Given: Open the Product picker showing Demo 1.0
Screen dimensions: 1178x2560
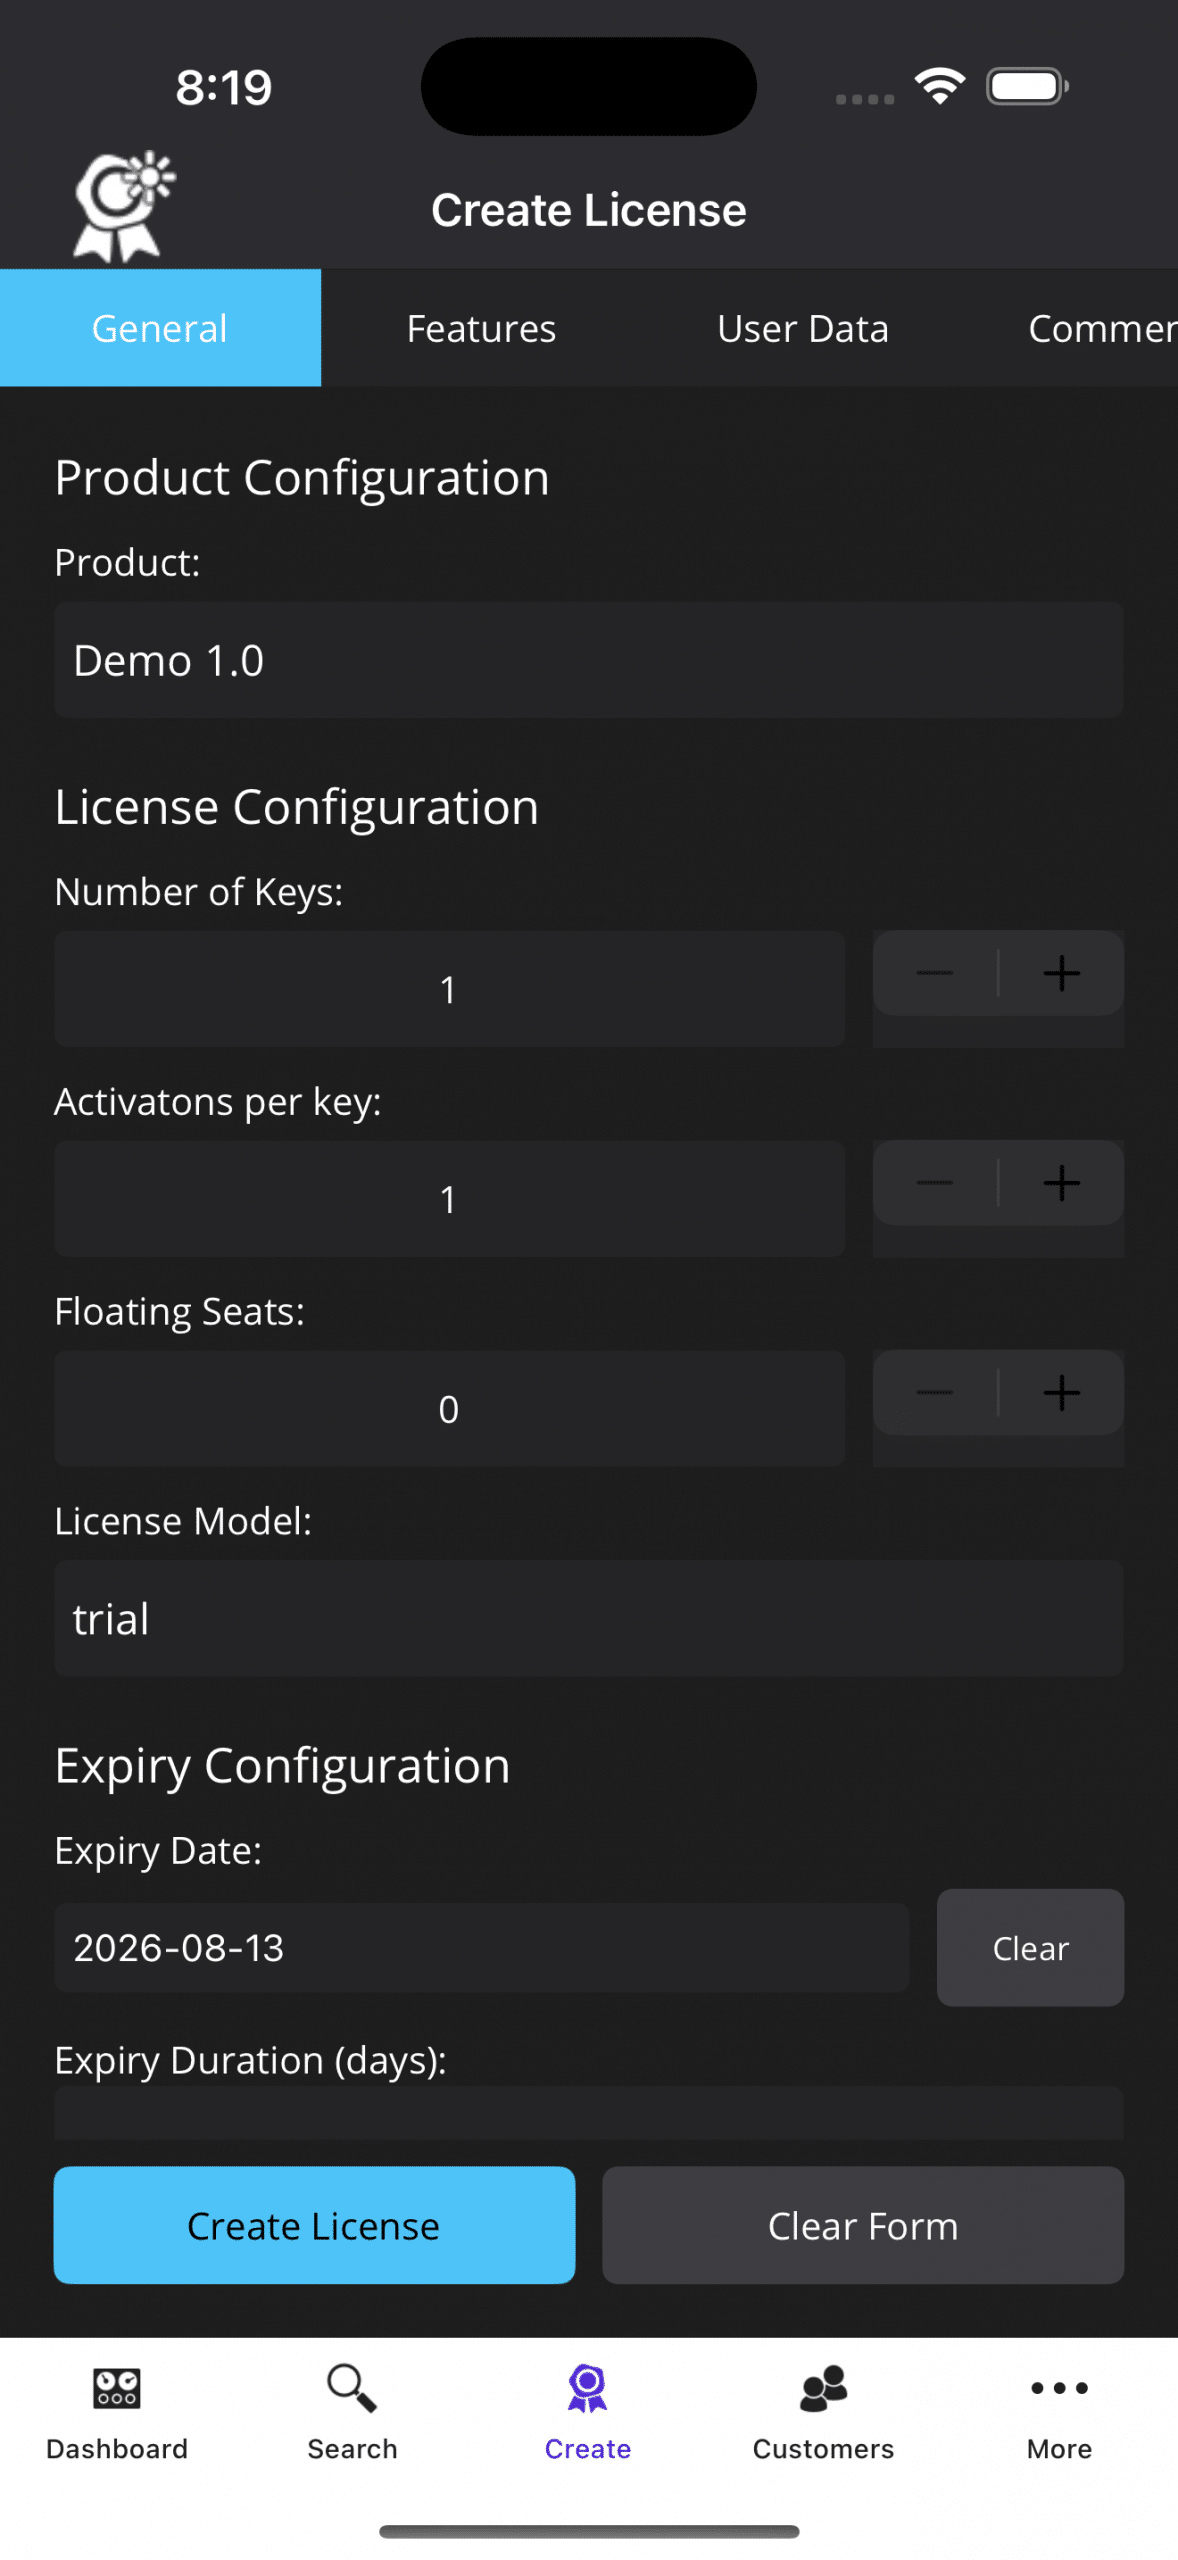Looking at the screenshot, I should 588,660.
